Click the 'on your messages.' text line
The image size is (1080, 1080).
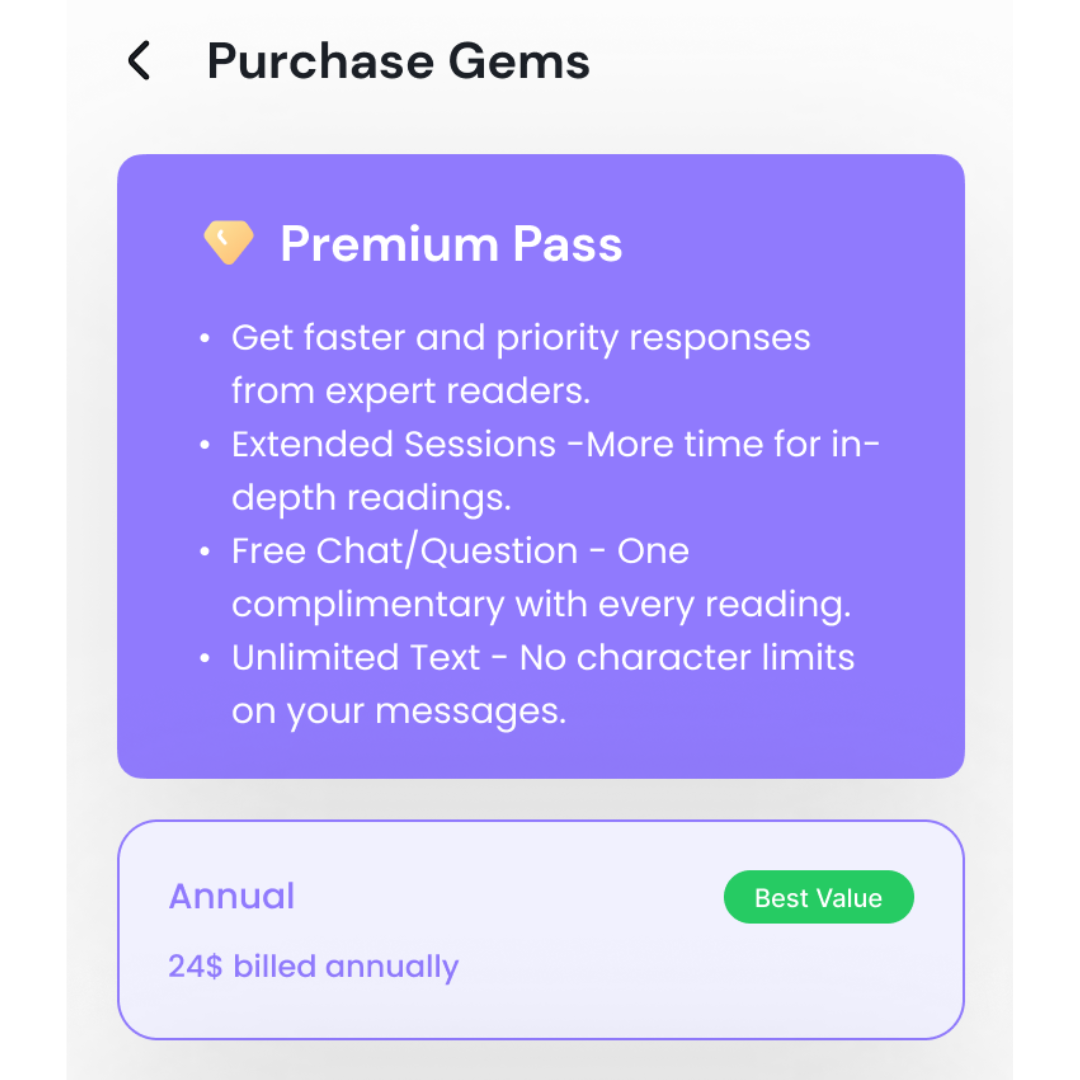398,711
